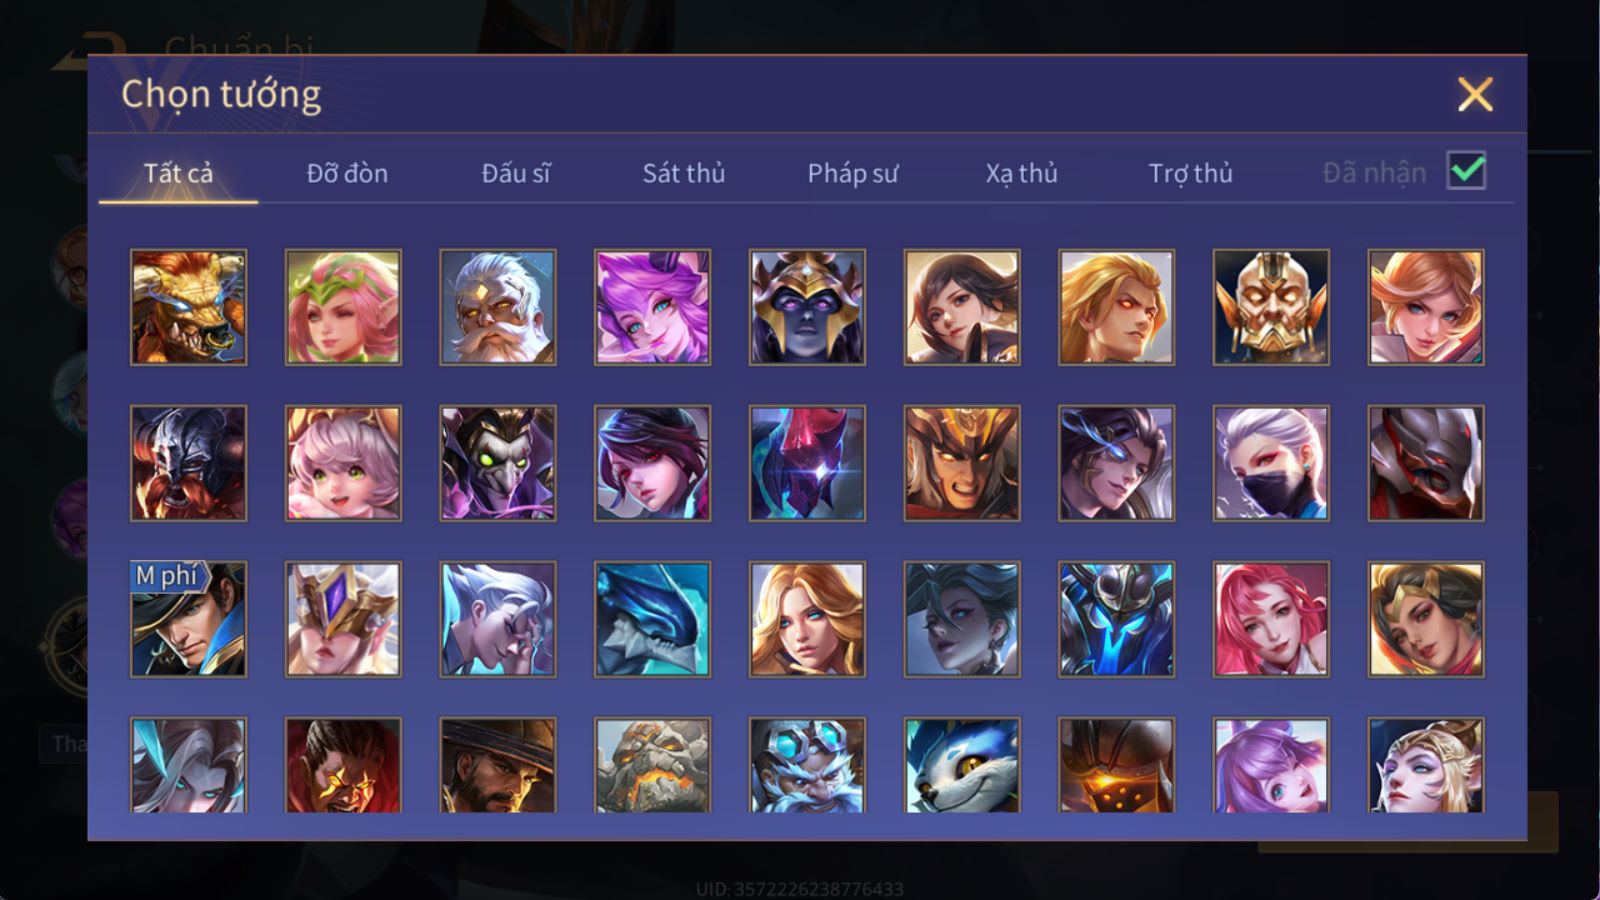Select the bull-headed hero portrait
This screenshot has height=900, width=1600.
[x=188, y=307]
